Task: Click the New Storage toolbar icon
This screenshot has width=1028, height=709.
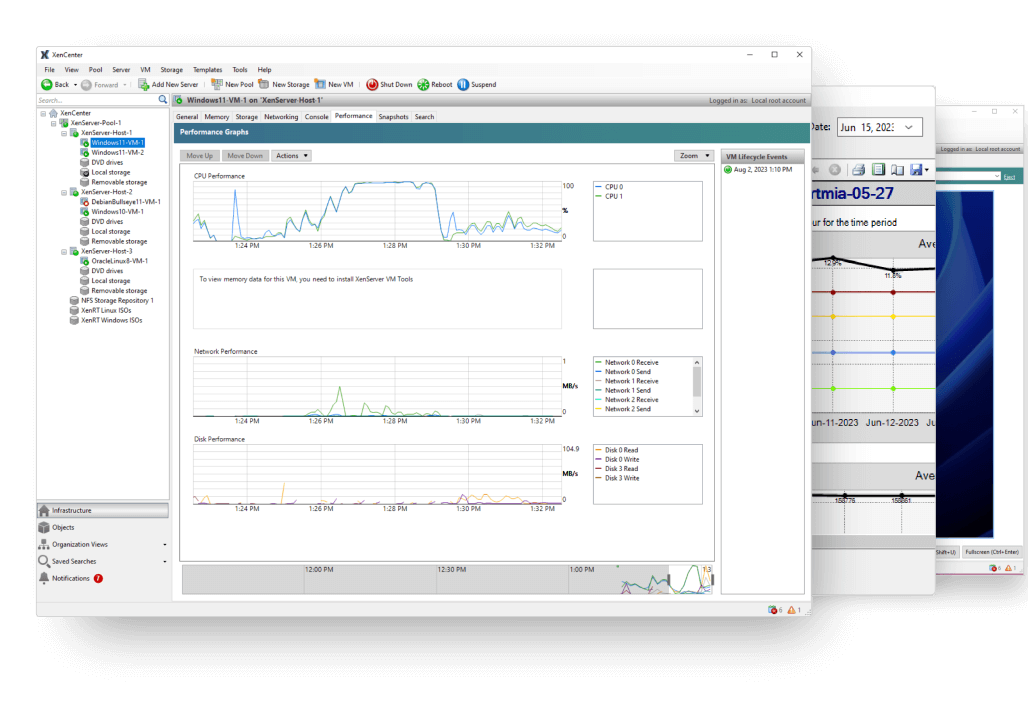Action: coord(264,85)
